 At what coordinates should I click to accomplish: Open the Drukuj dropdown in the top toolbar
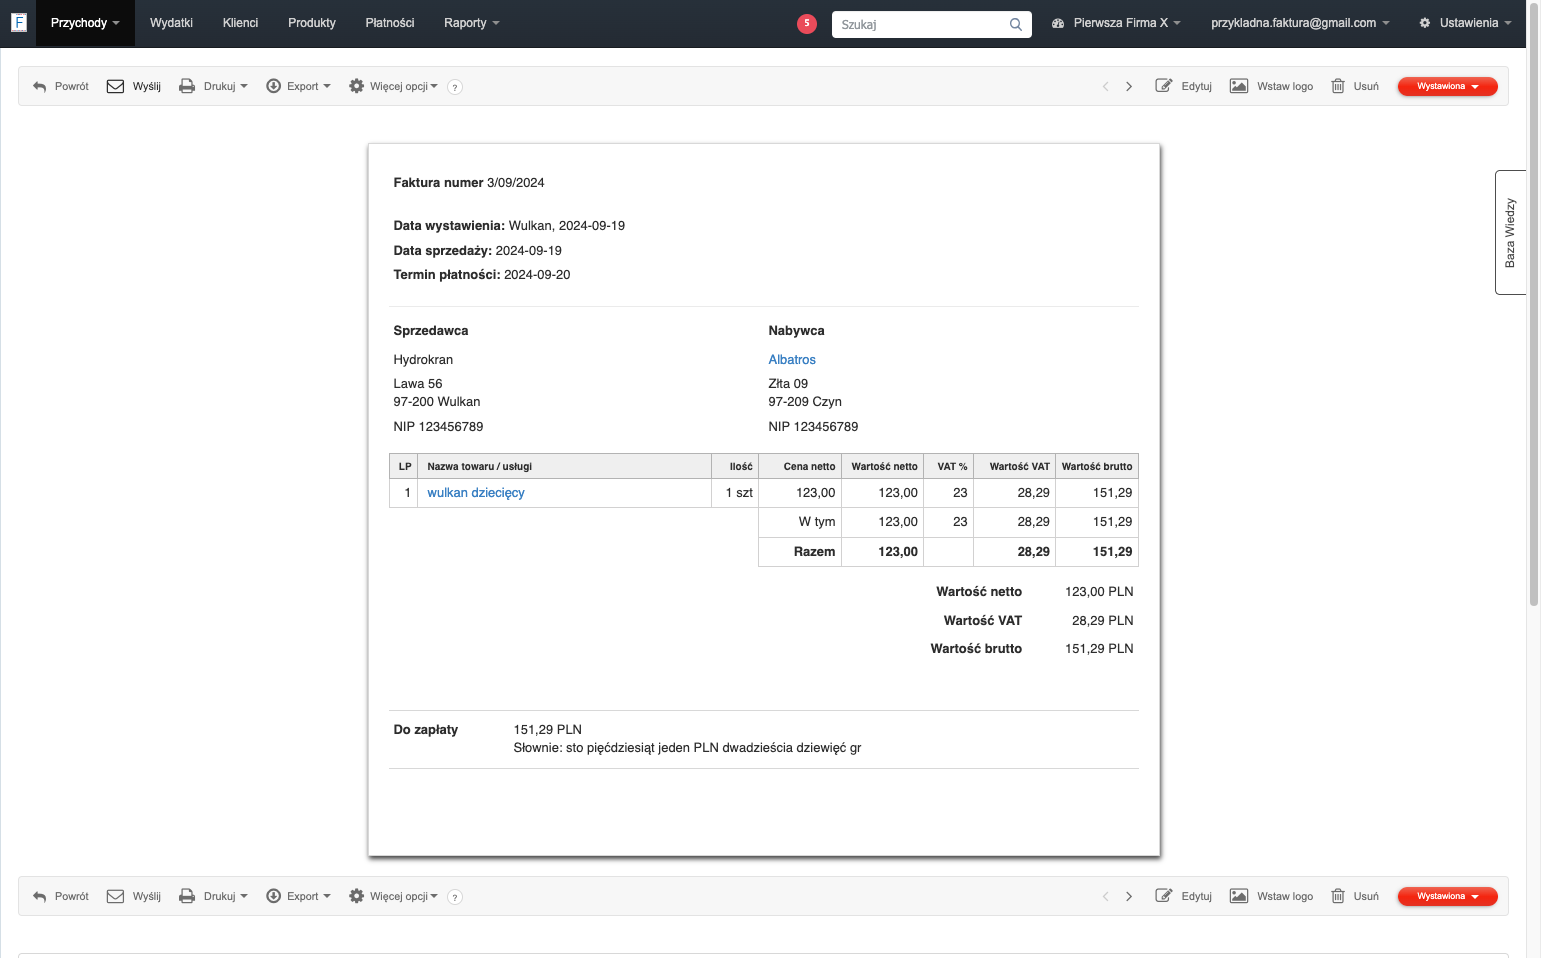pyautogui.click(x=213, y=87)
